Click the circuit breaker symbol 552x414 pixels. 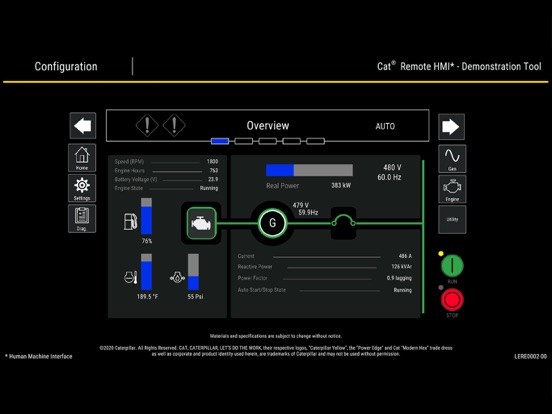(x=343, y=223)
